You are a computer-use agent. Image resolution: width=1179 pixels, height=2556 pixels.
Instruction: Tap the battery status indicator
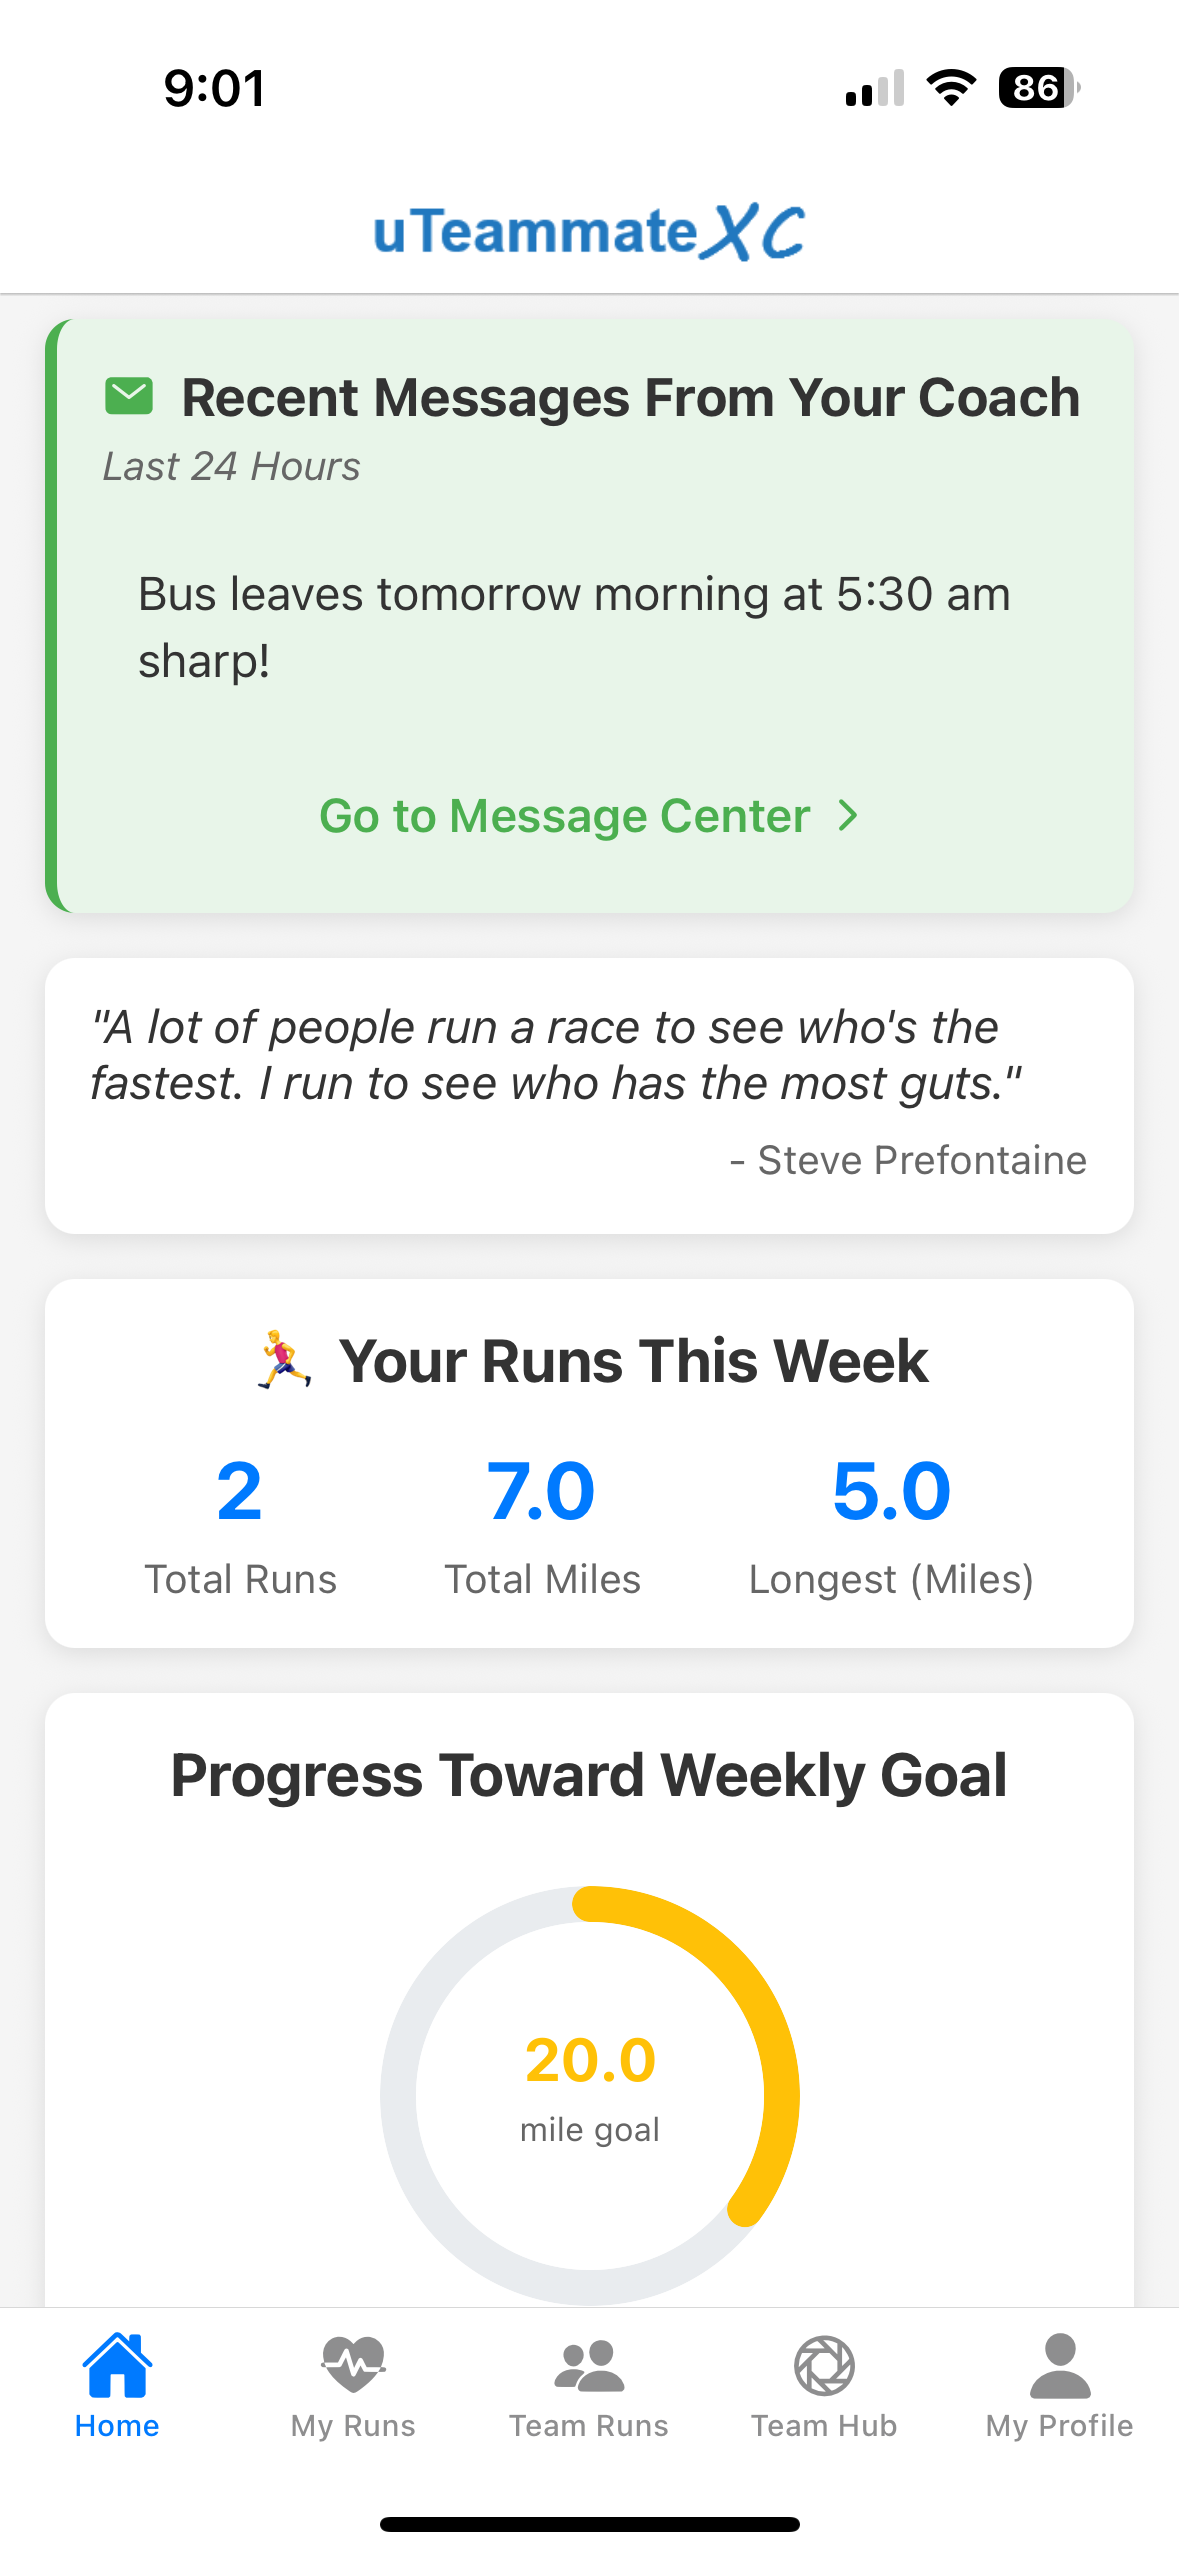click(1038, 88)
